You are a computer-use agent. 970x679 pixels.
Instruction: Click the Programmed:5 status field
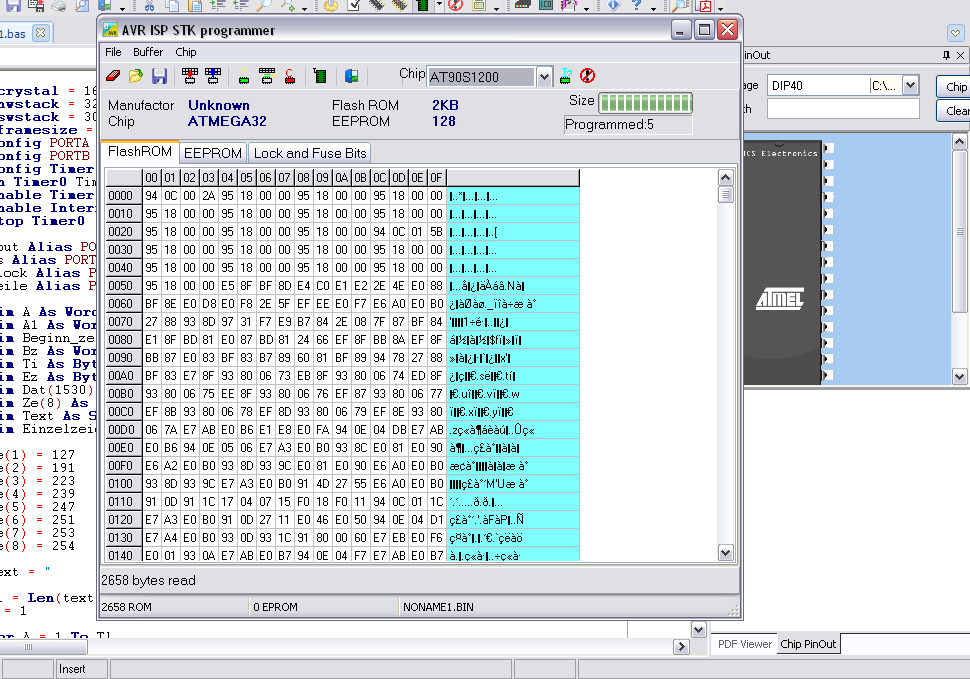click(628, 124)
